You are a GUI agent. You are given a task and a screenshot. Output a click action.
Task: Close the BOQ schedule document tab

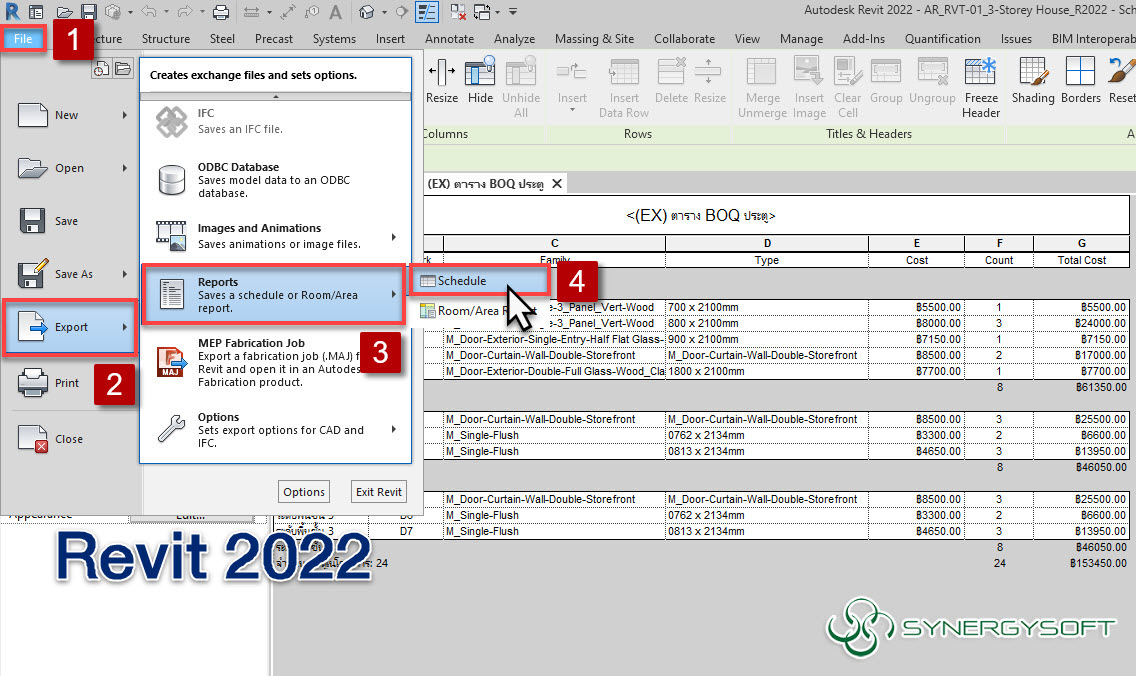[557, 183]
